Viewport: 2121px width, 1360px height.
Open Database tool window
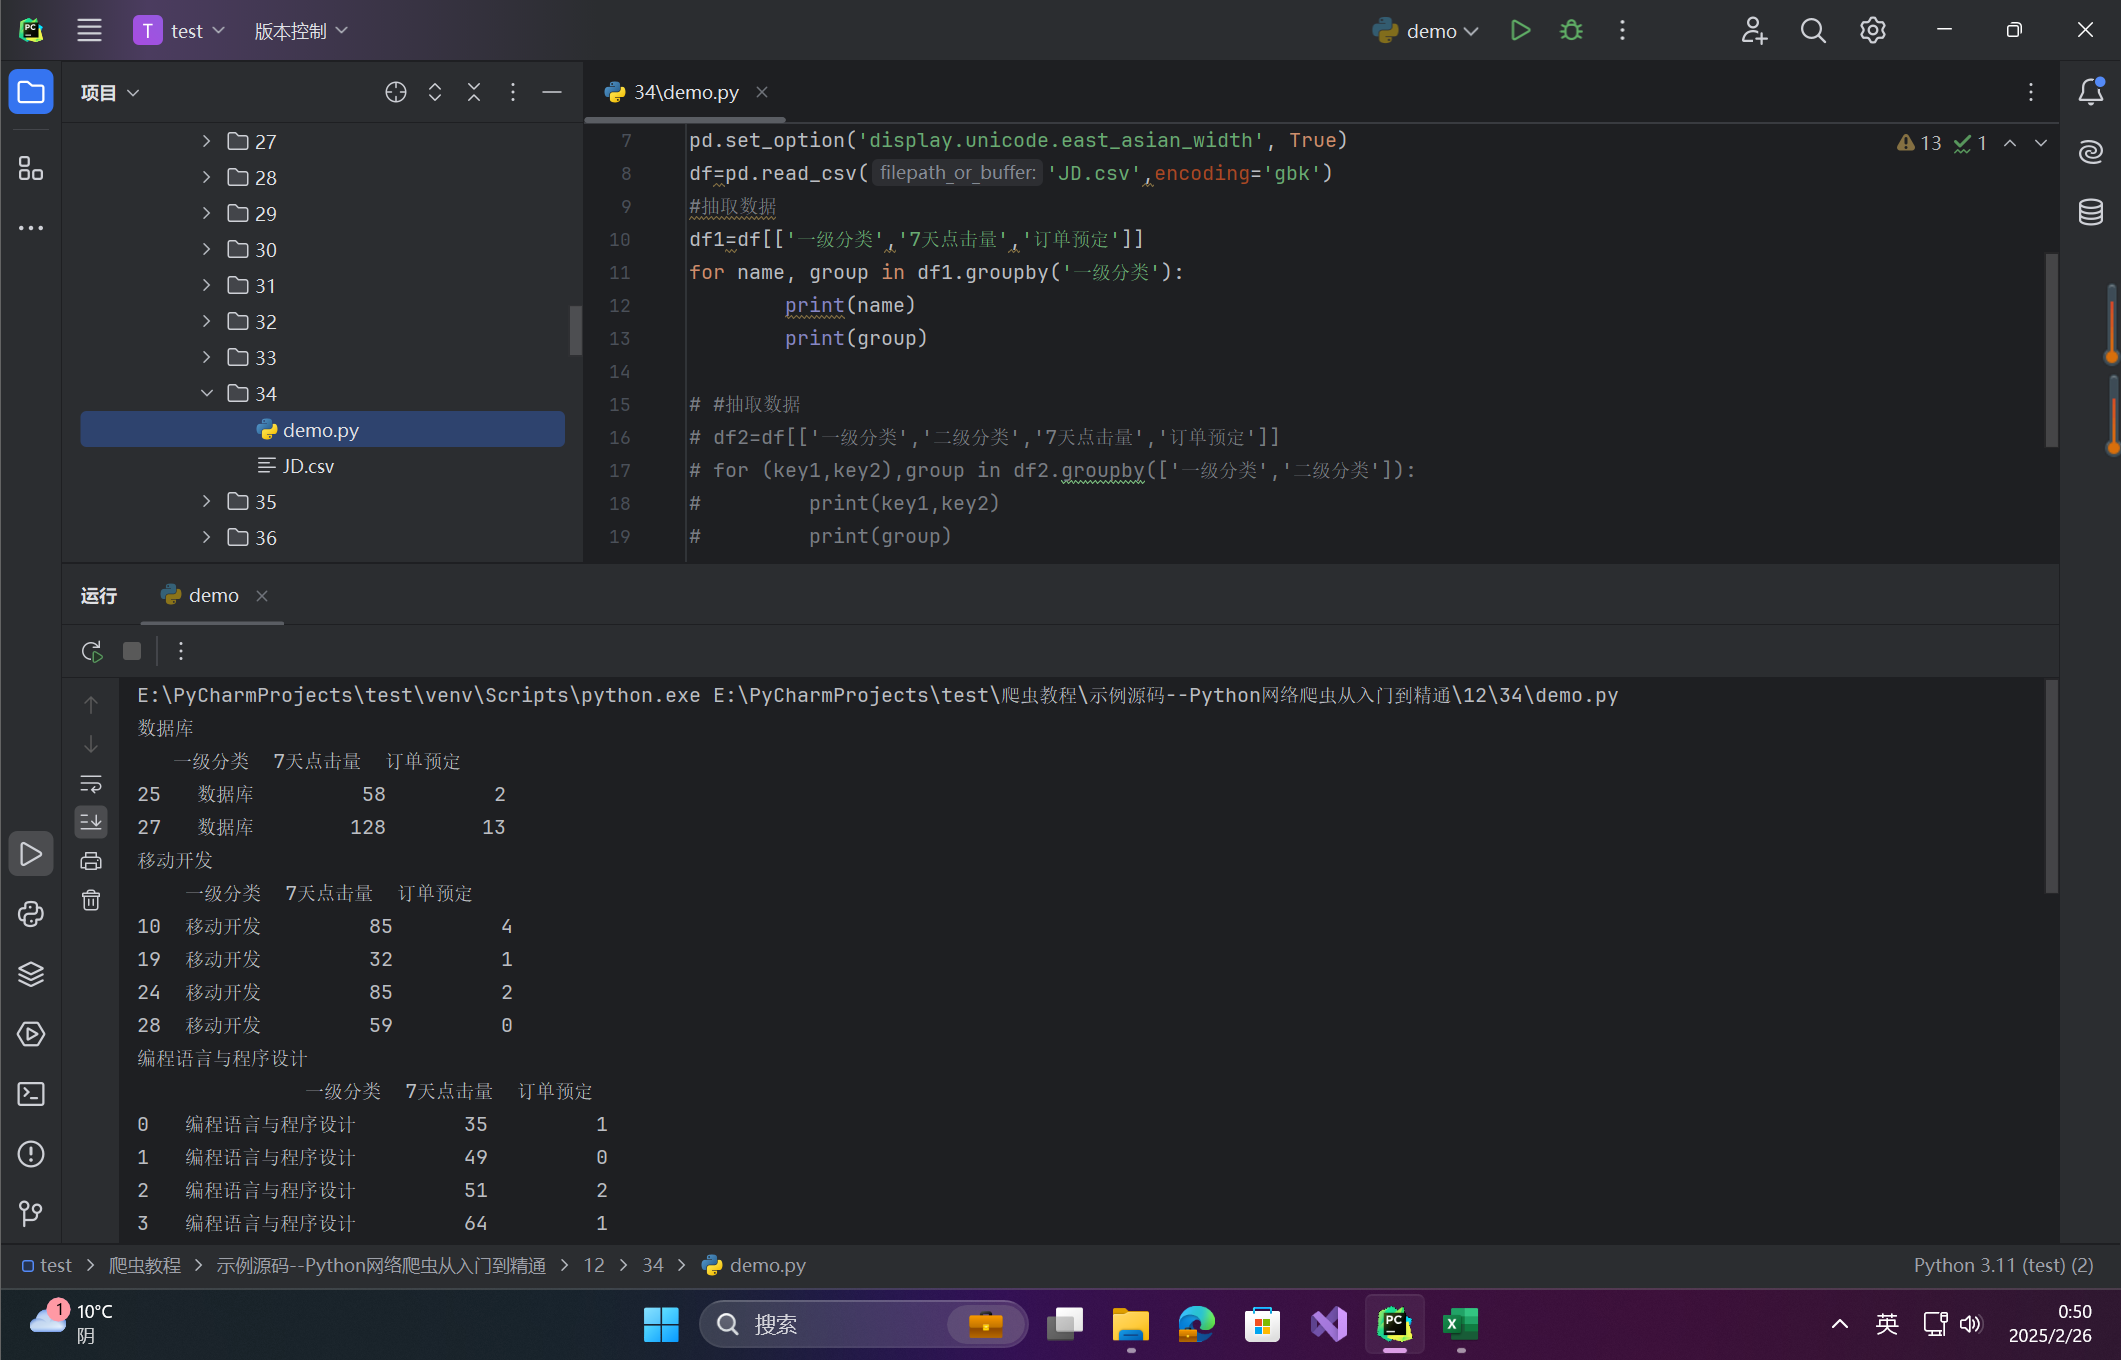click(x=2091, y=212)
